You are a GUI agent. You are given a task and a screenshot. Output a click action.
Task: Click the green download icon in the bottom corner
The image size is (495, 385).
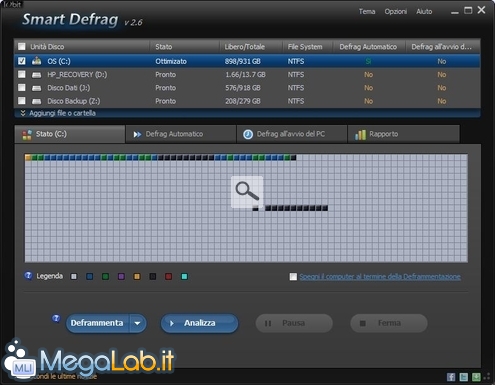pos(476,377)
